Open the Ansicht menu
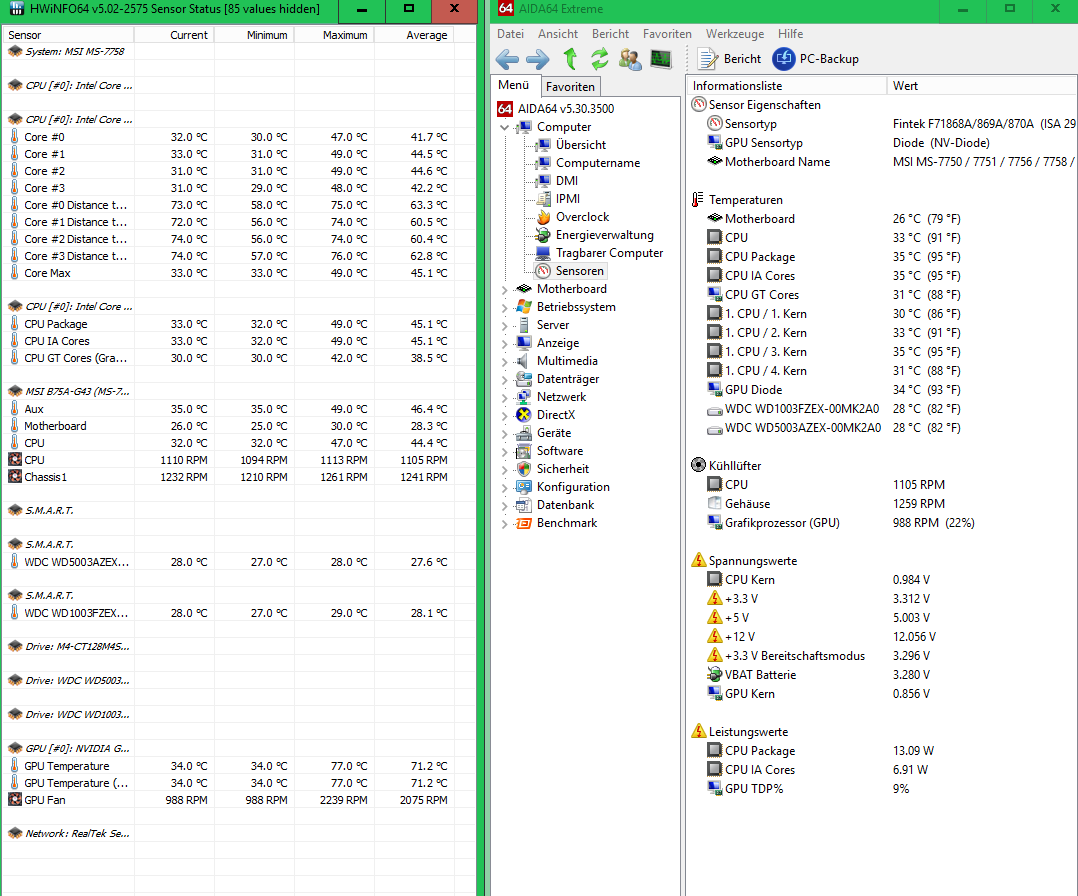The image size is (1078, 896). pyautogui.click(x=558, y=34)
